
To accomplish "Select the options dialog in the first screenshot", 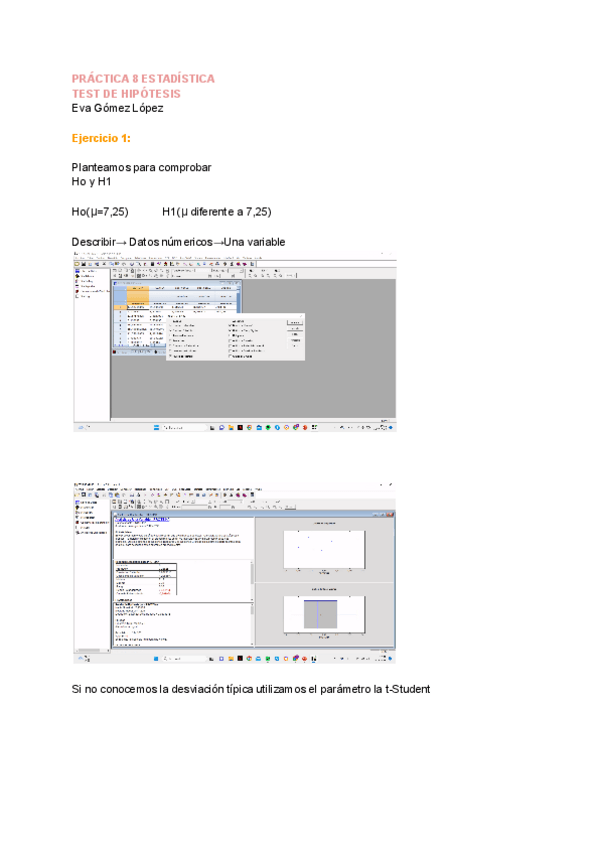I will [235, 337].
